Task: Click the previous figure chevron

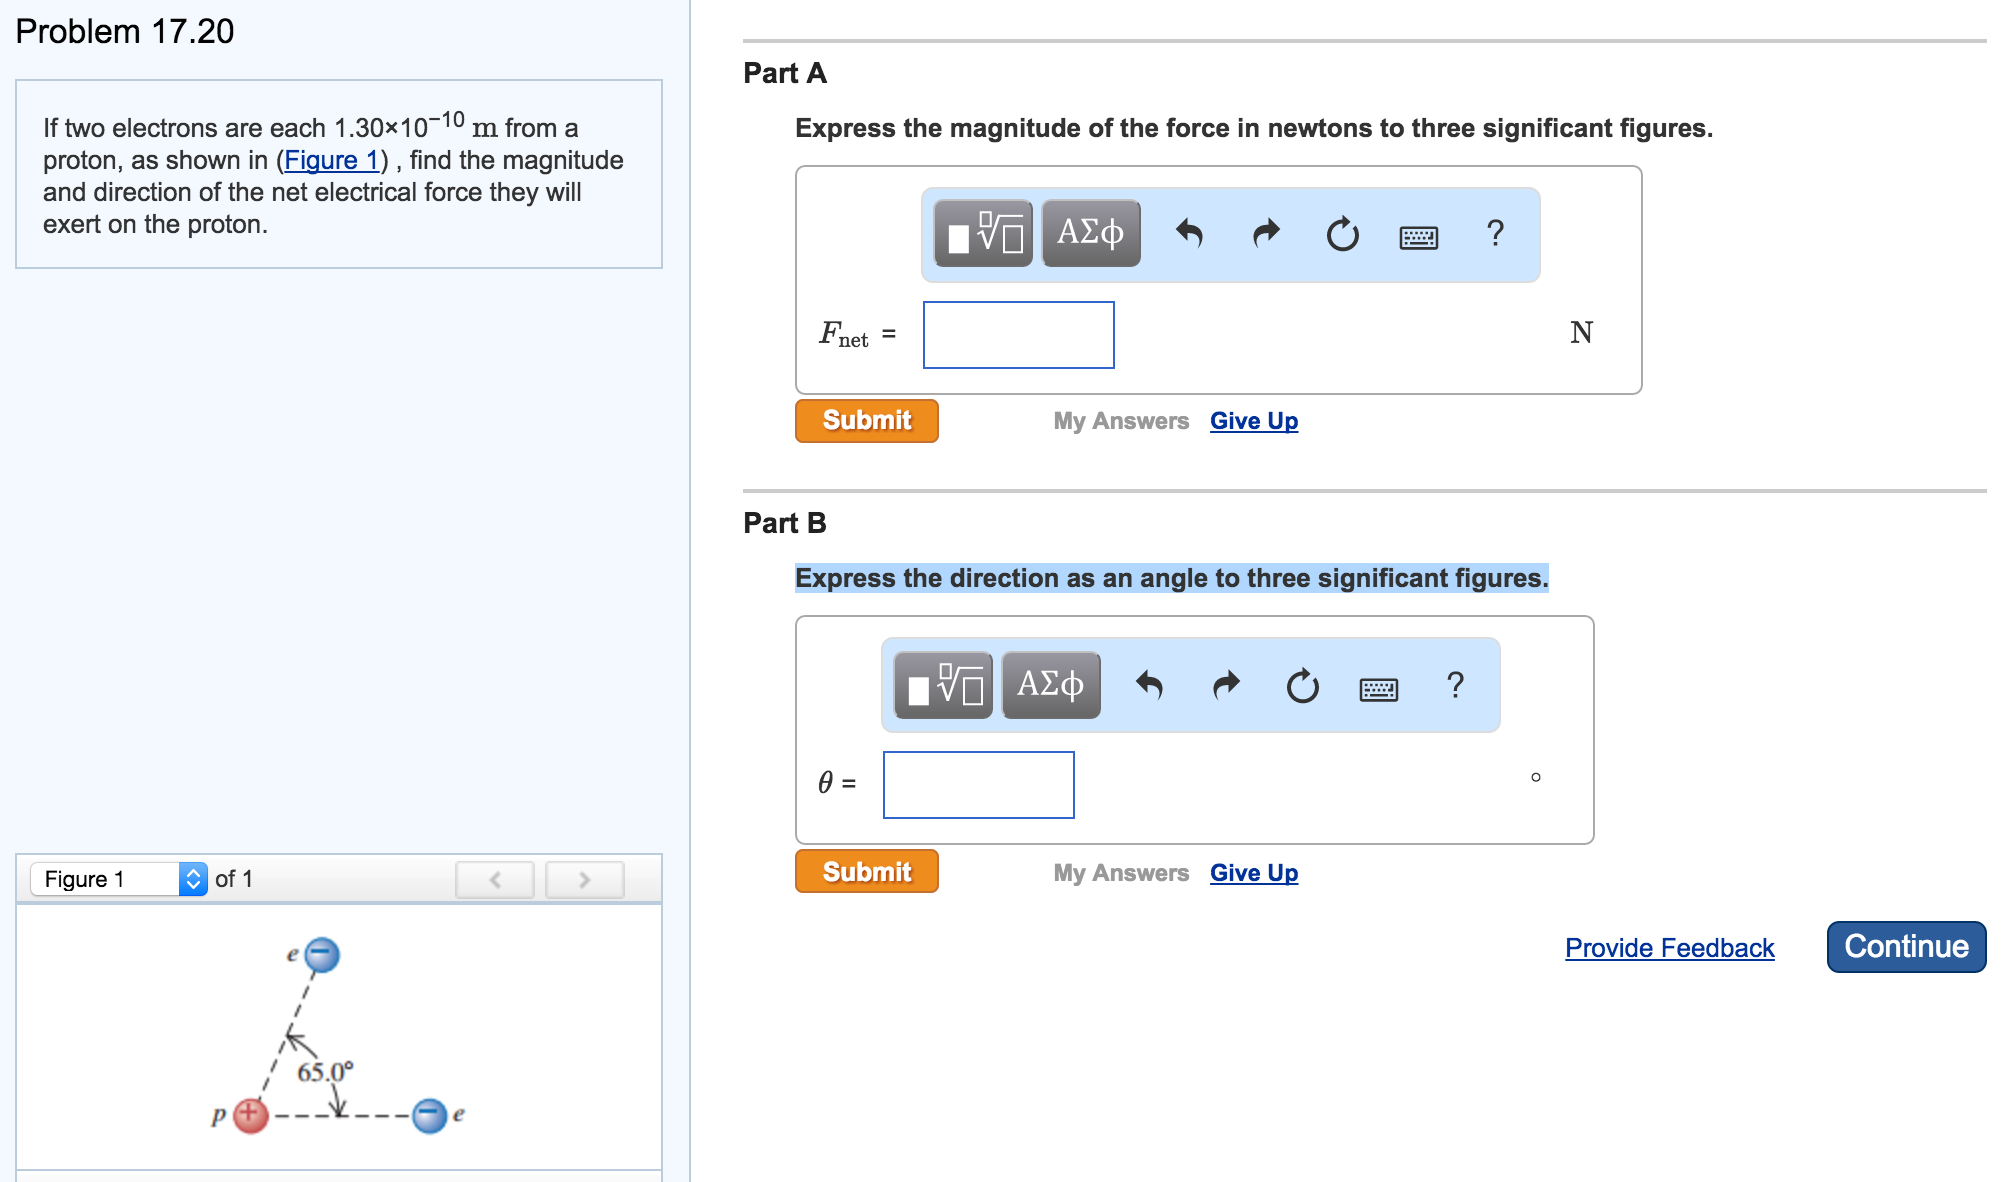Action: click(494, 879)
